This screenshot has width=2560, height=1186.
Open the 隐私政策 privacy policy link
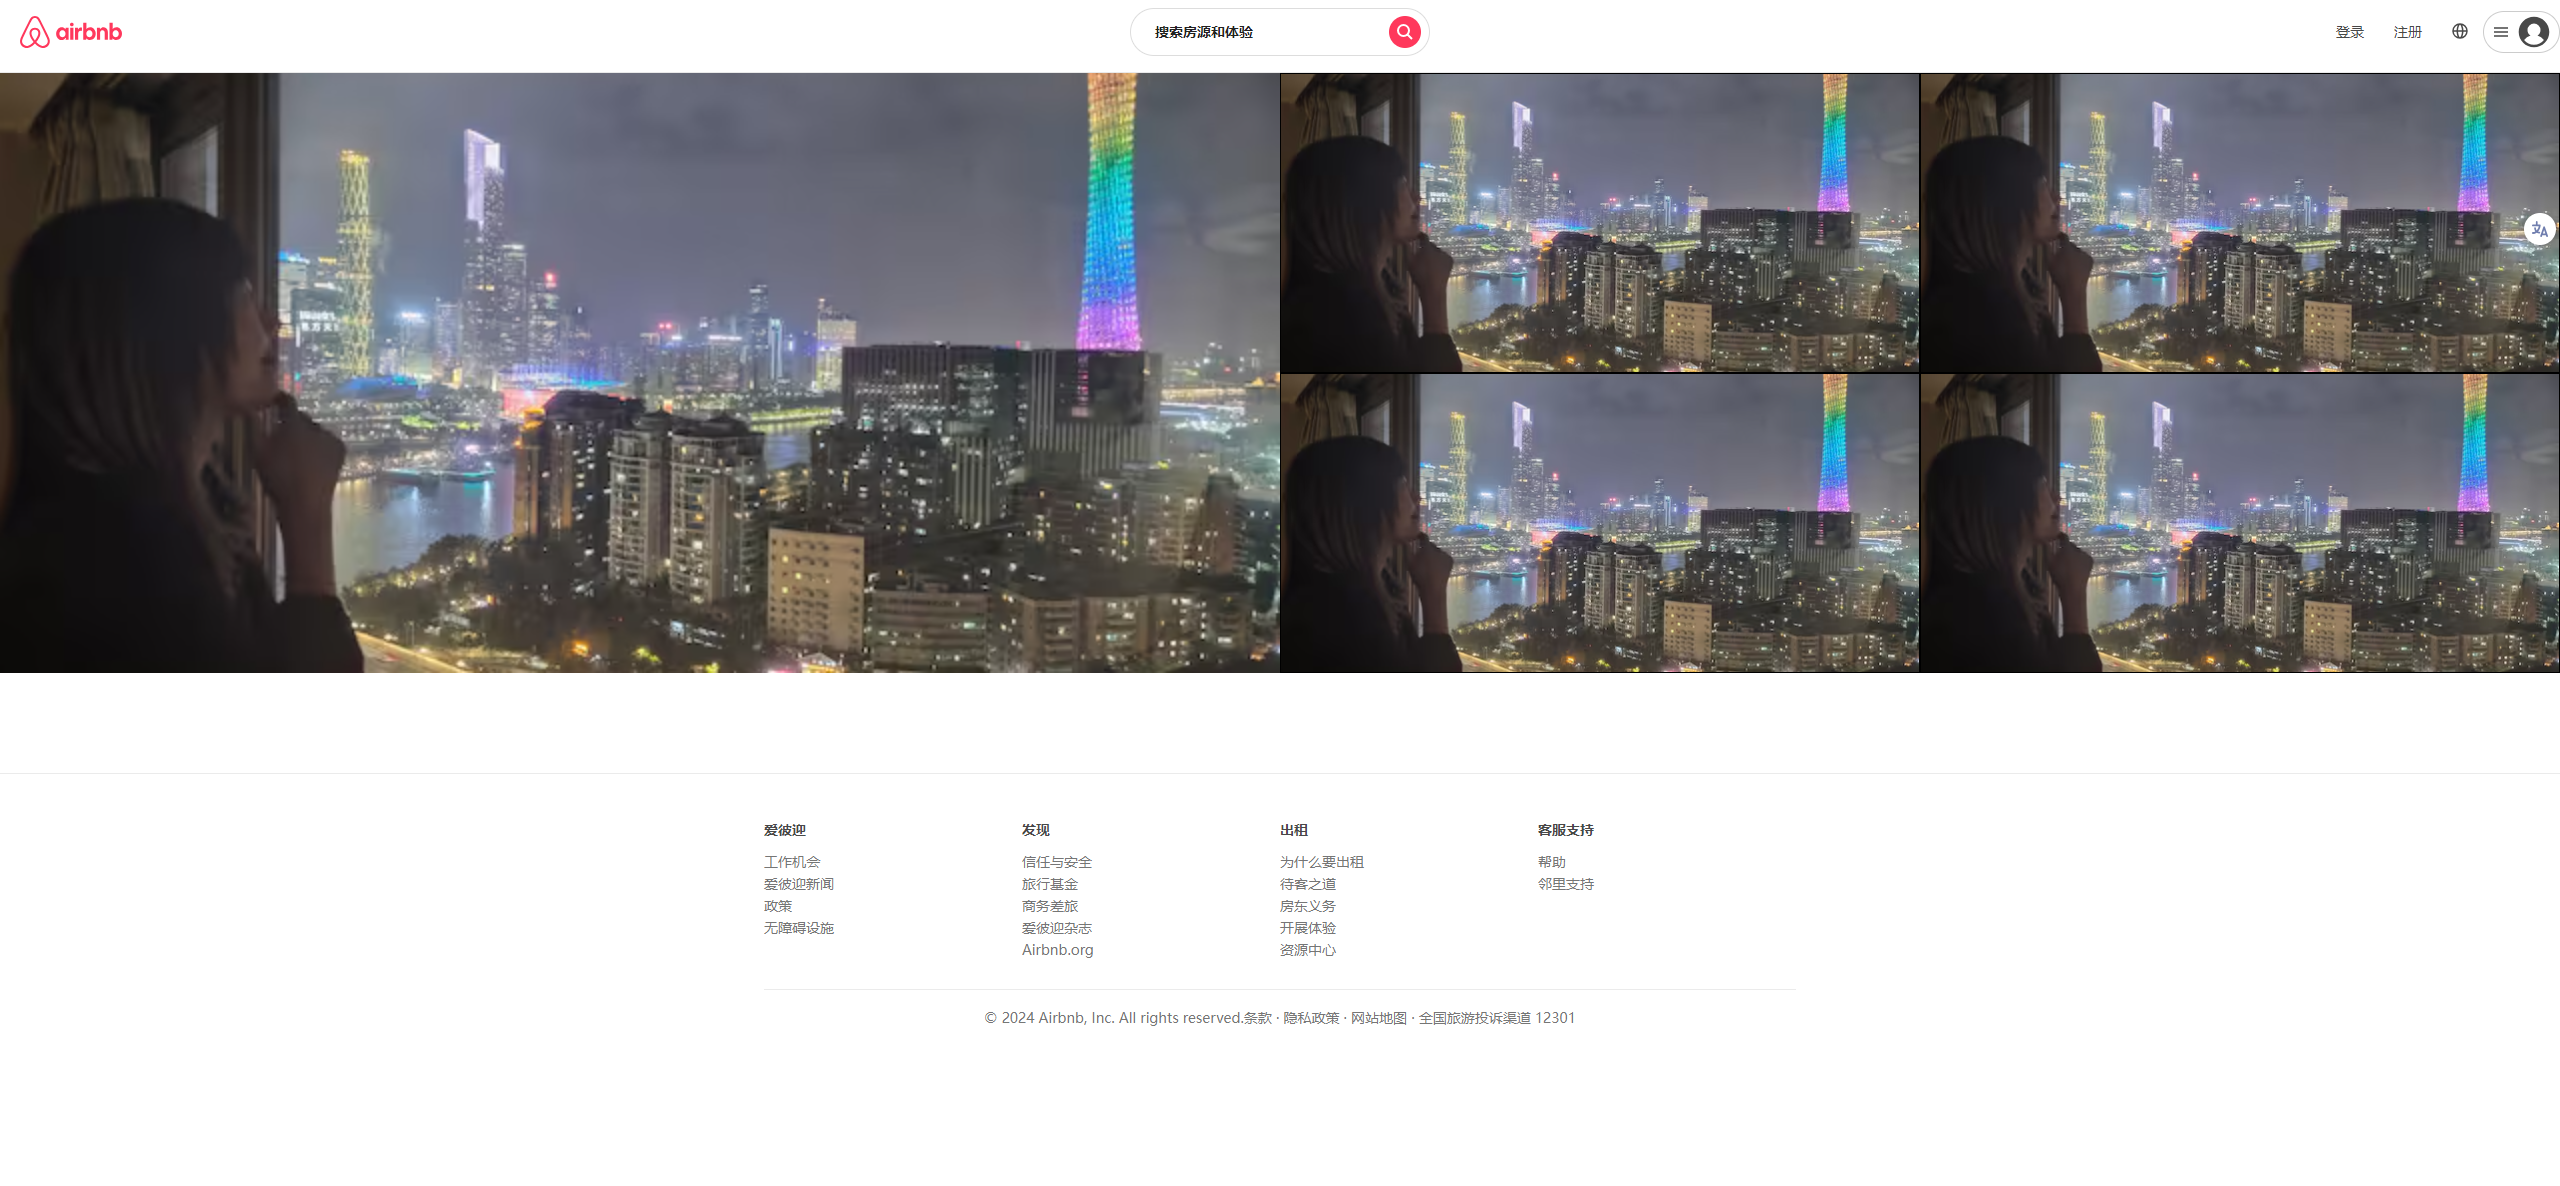[x=1311, y=1018]
